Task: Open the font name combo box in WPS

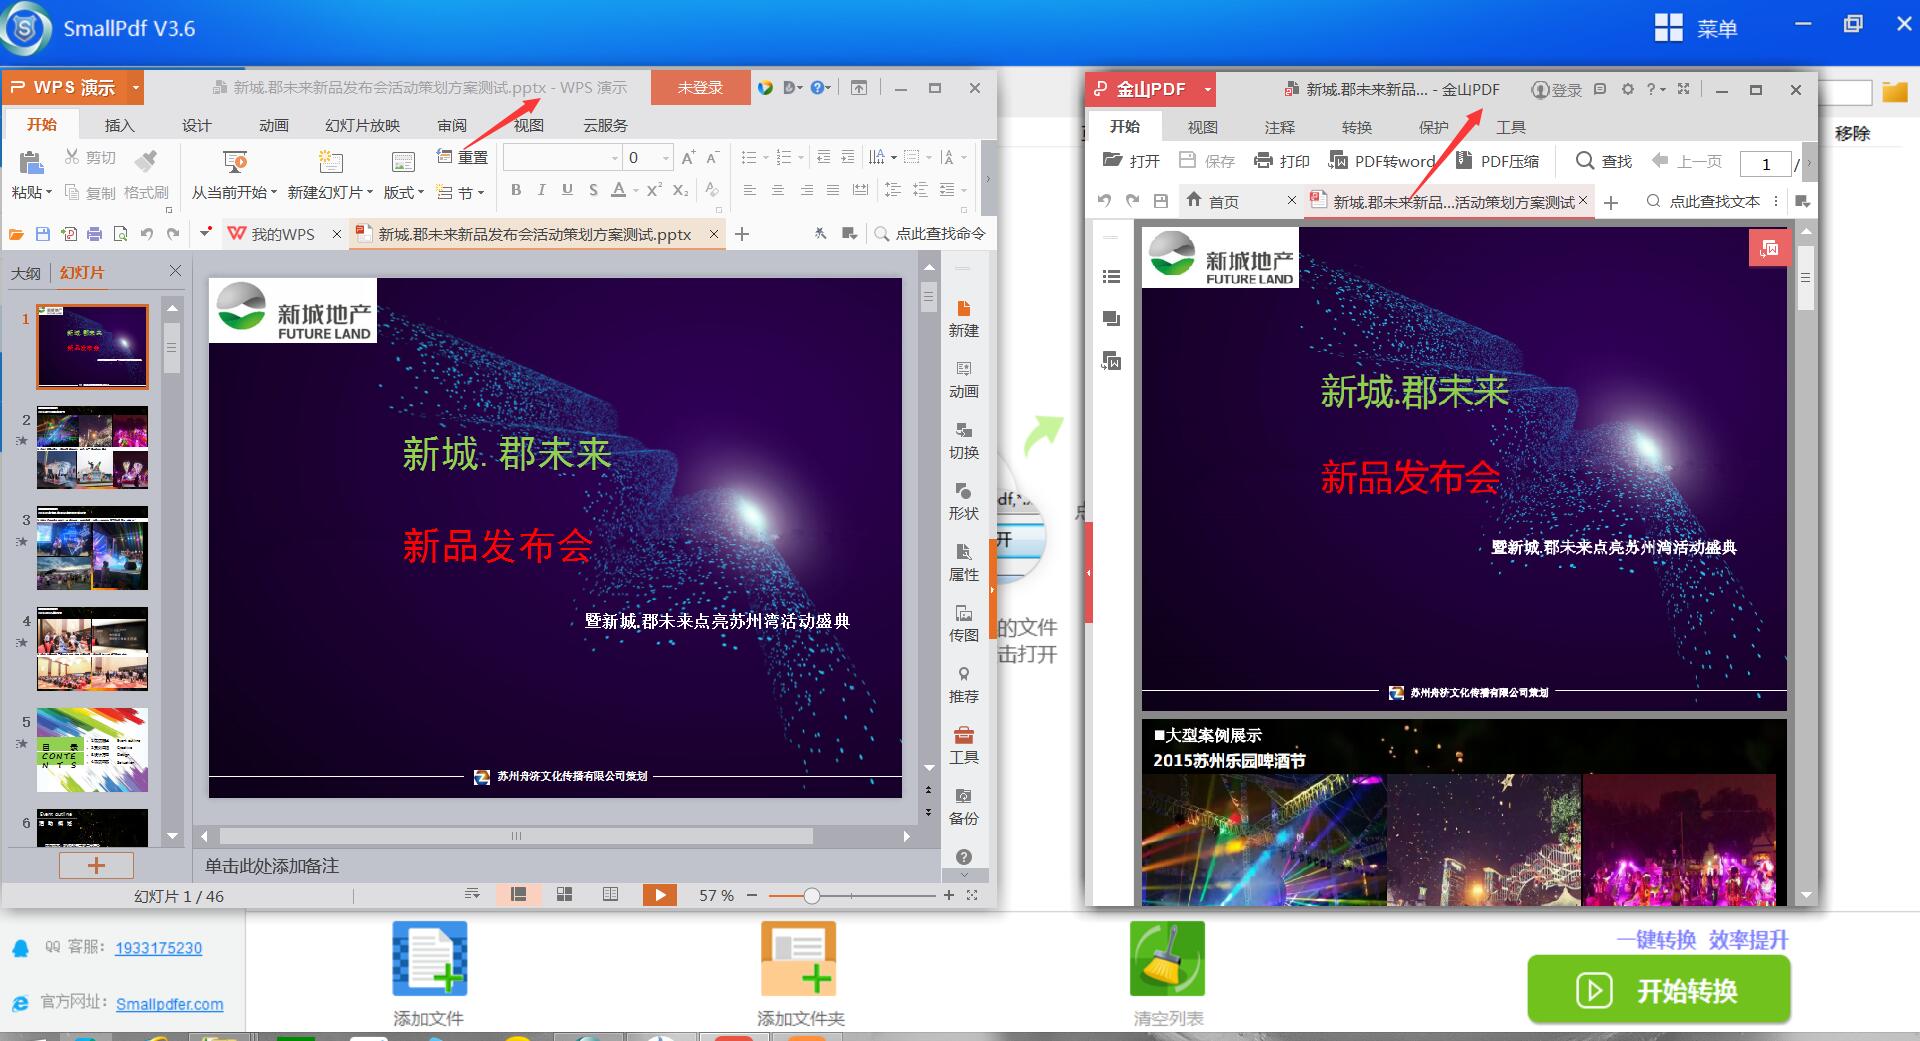Action: (x=562, y=158)
